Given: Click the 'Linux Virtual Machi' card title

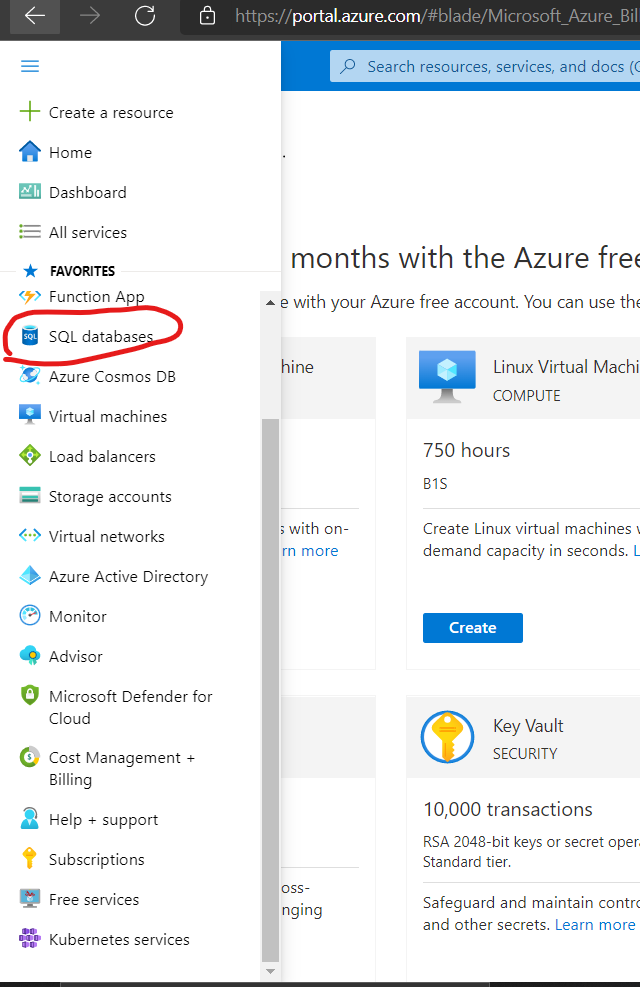Looking at the screenshot, I should (566, 366).
